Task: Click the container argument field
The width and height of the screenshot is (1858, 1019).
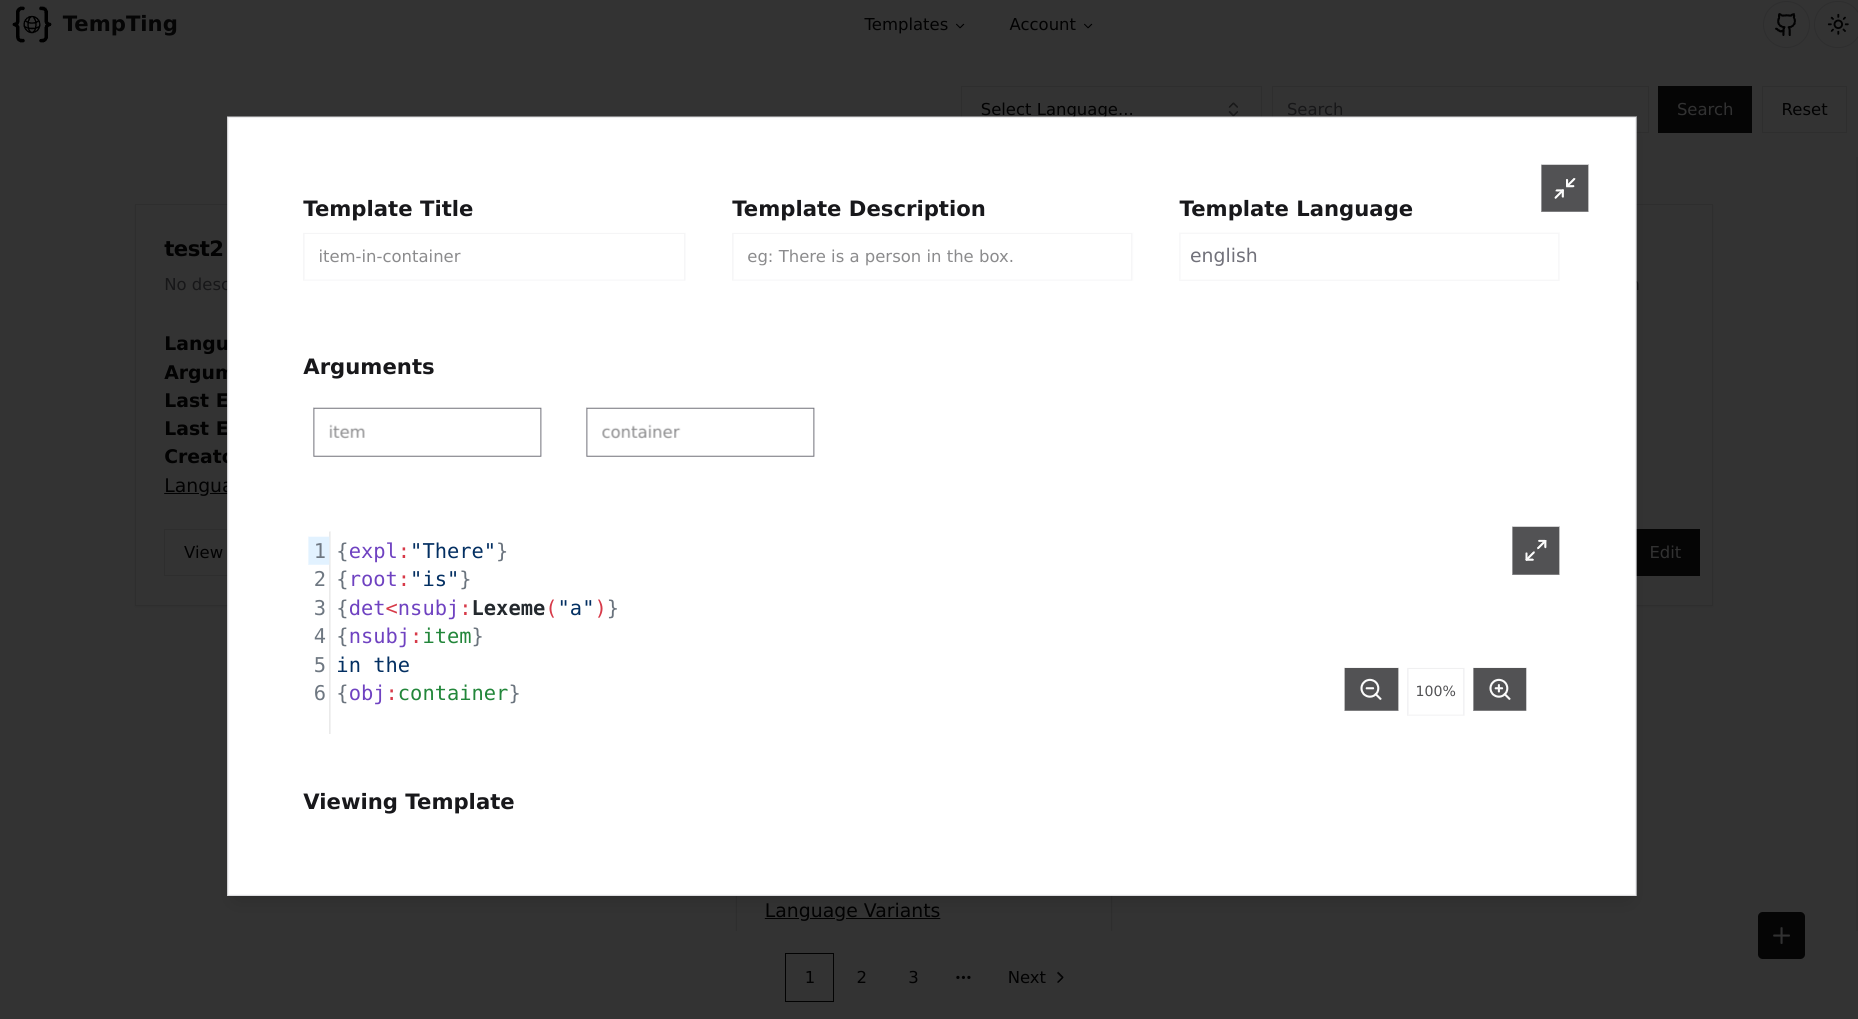Action: (x=700, y=432)
